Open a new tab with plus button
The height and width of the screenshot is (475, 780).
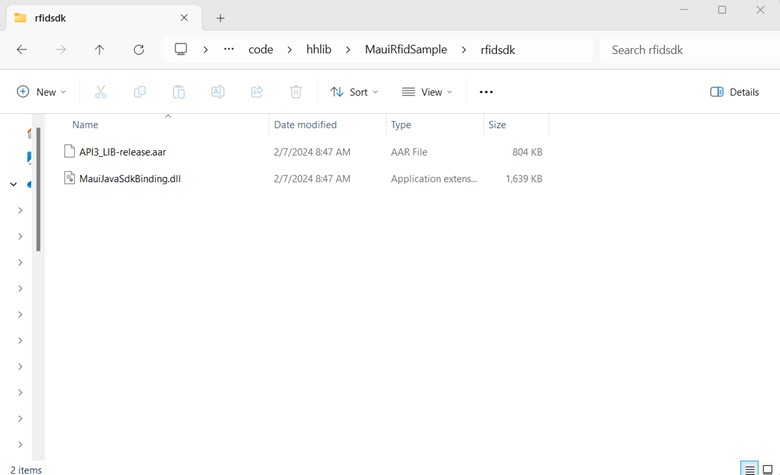(x=220, y=18)
